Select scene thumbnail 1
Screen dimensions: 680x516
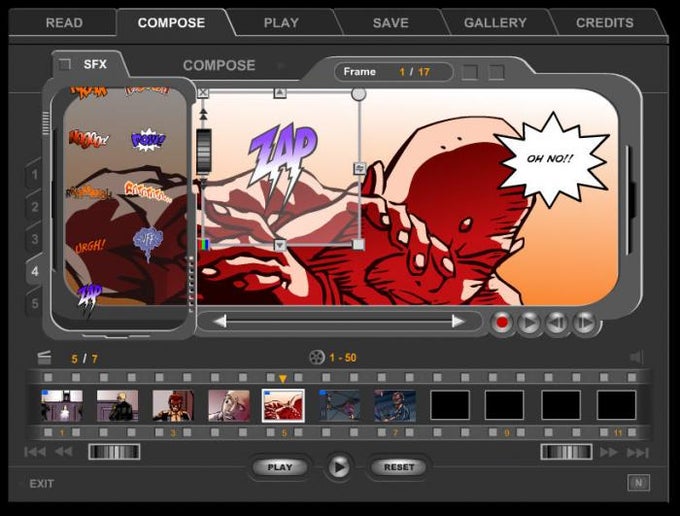[x=62, y=406]
